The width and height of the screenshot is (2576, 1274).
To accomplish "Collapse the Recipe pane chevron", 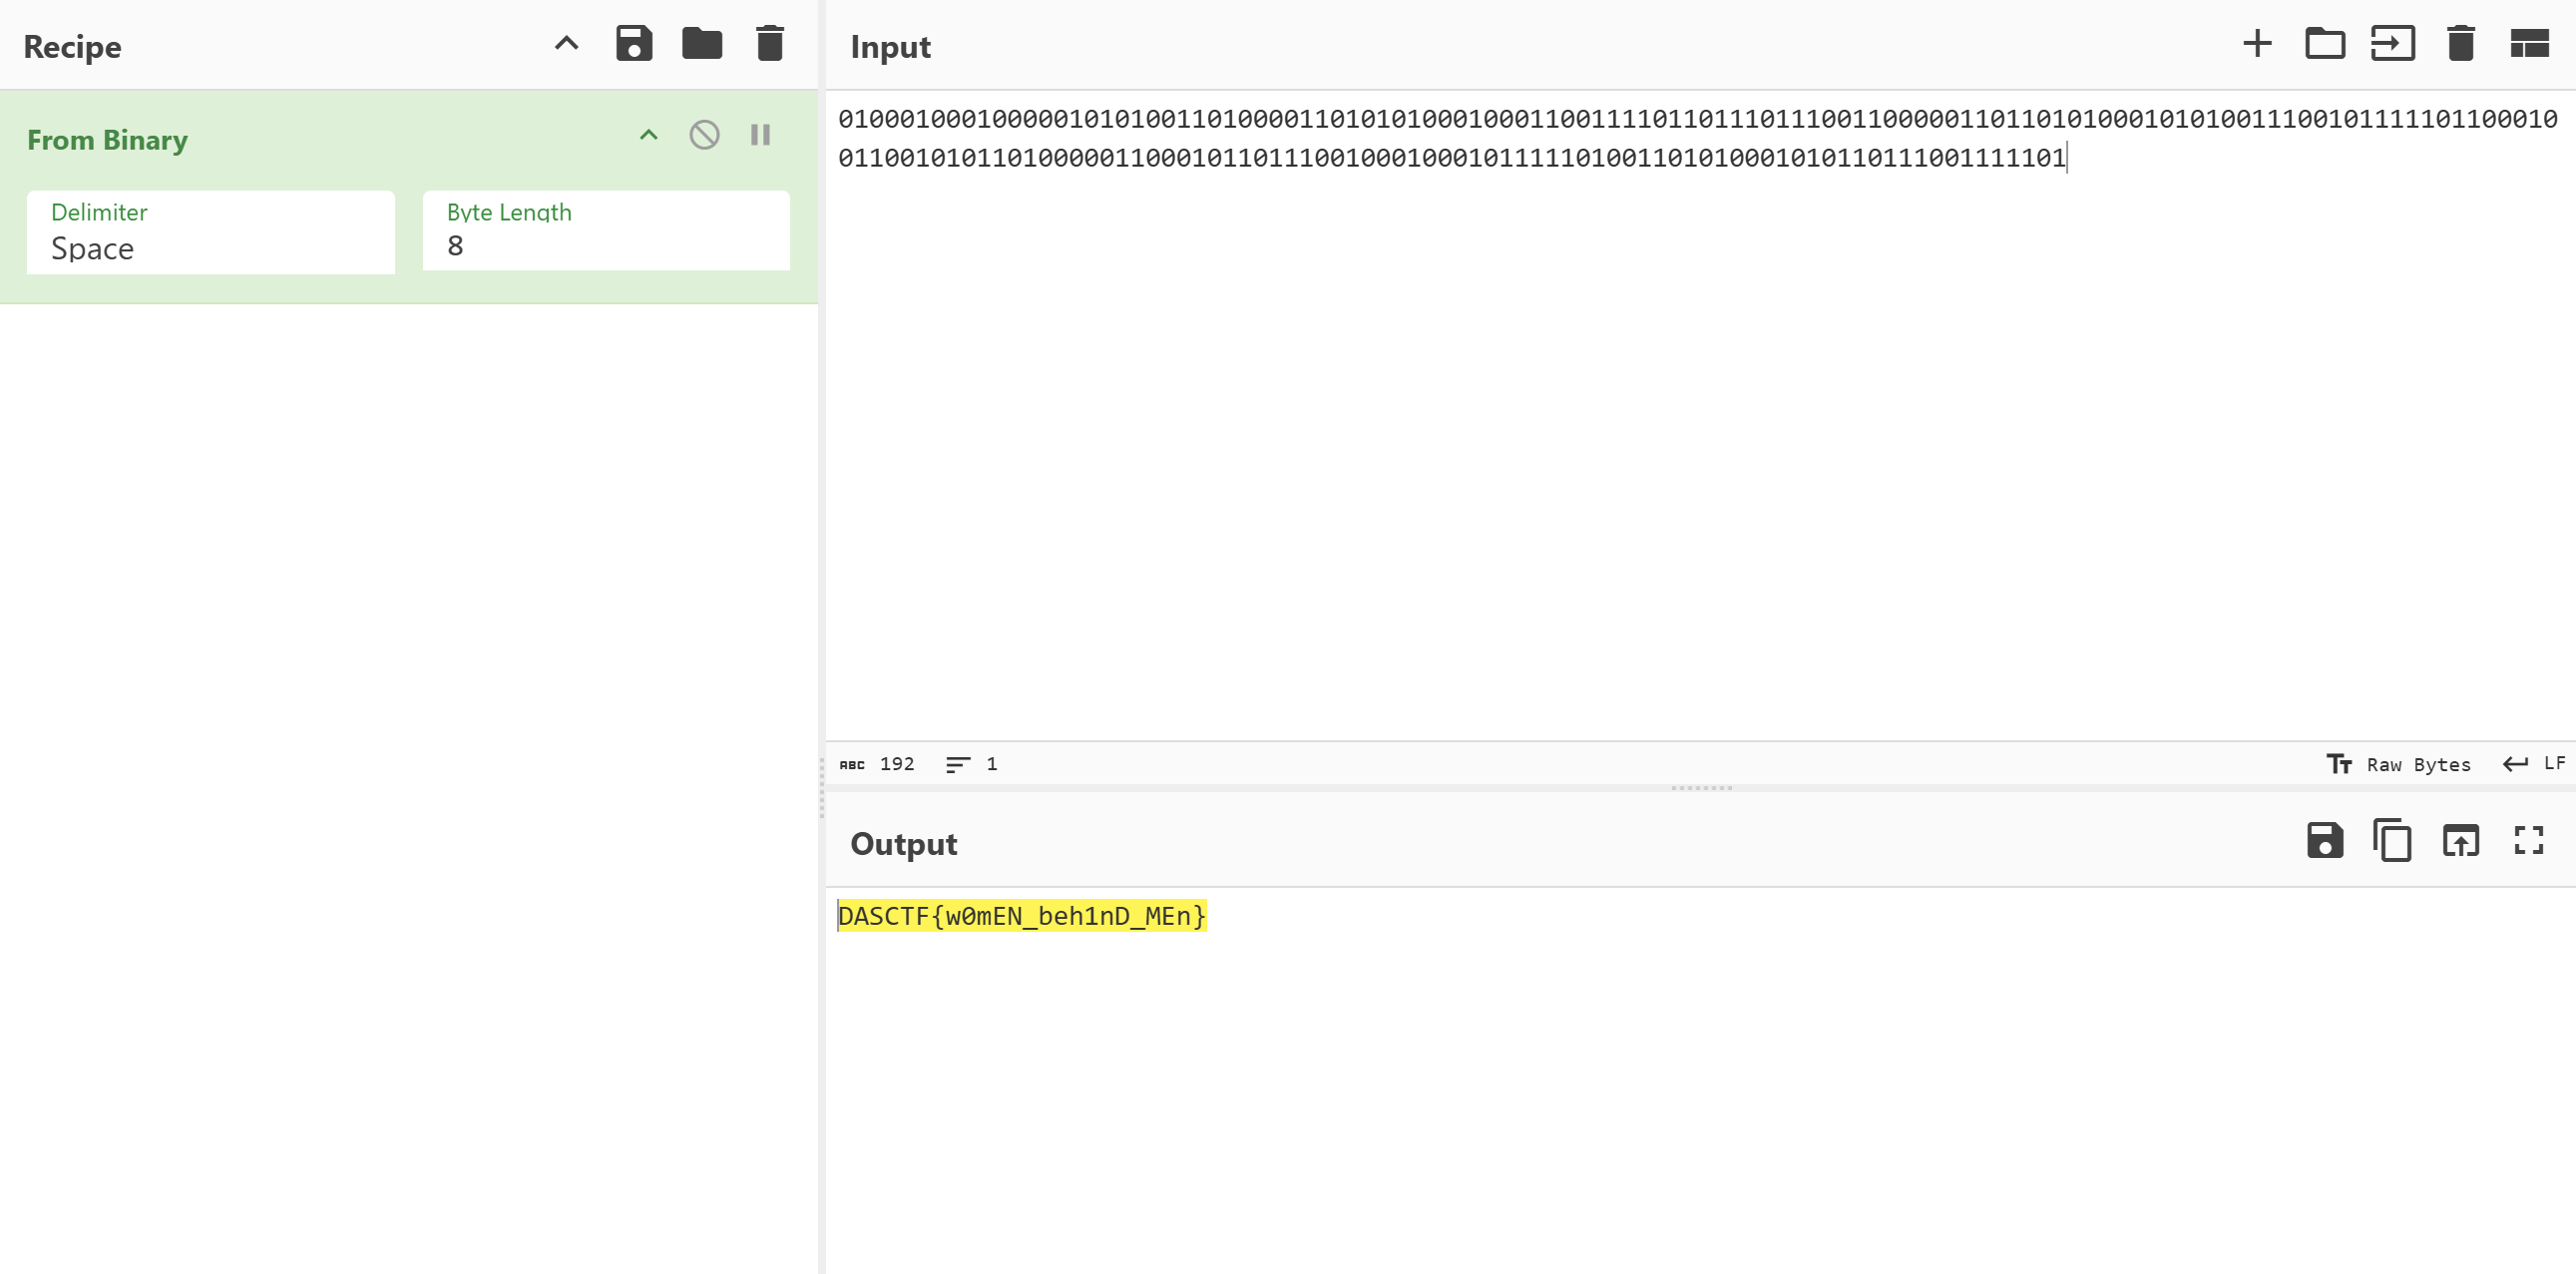I will [566, 44].
